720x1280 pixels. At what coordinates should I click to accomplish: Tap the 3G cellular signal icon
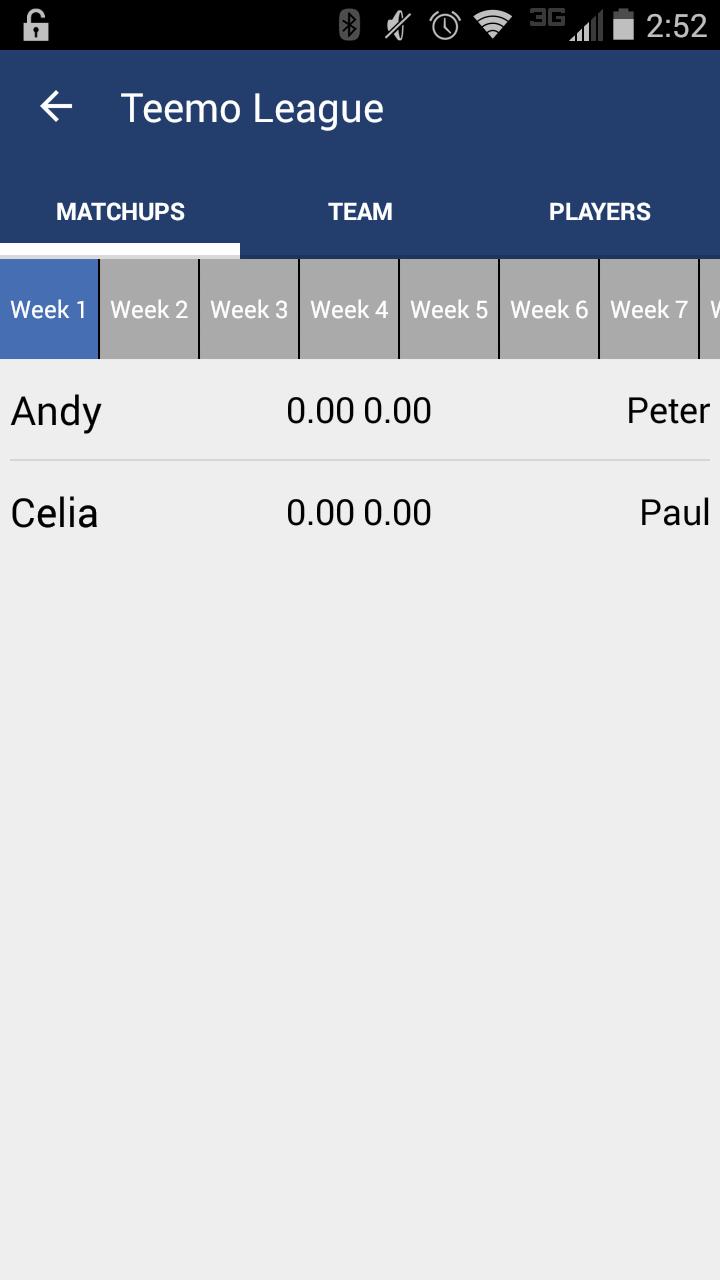pyautogui.click(x=567, y=25)
